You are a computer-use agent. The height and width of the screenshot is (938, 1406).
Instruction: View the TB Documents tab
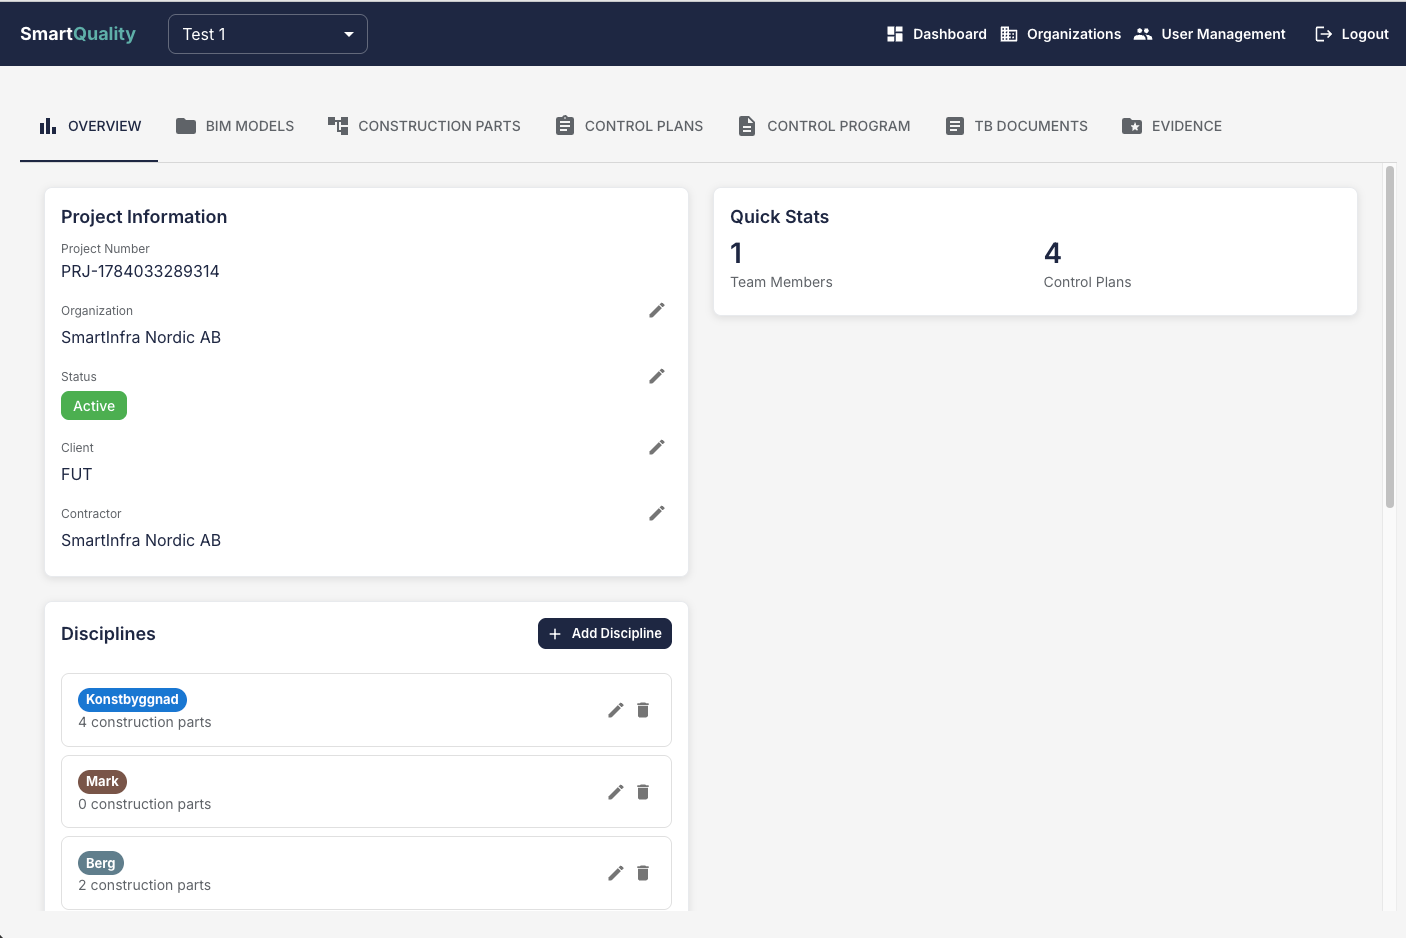pos(1016,126)
